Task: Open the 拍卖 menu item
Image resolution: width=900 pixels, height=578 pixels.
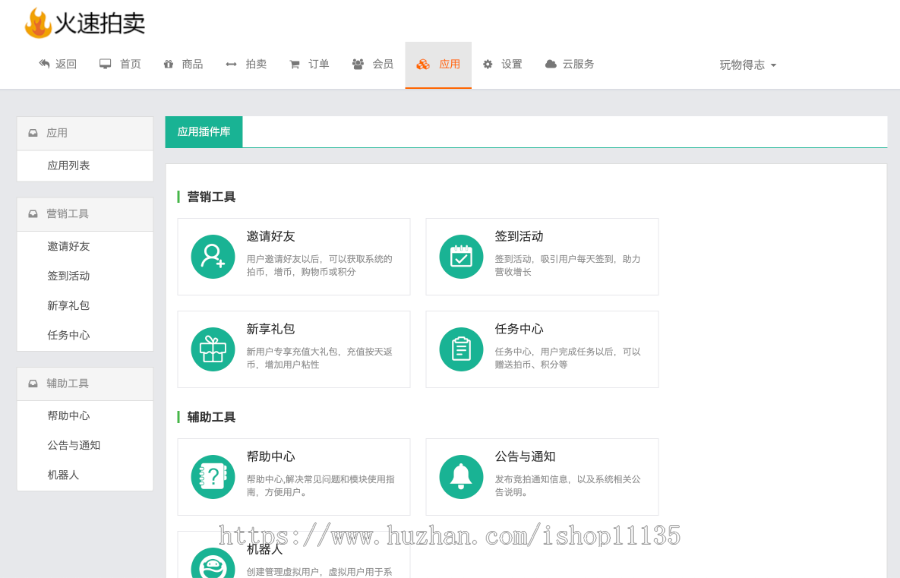Action: tap(246, 64)
